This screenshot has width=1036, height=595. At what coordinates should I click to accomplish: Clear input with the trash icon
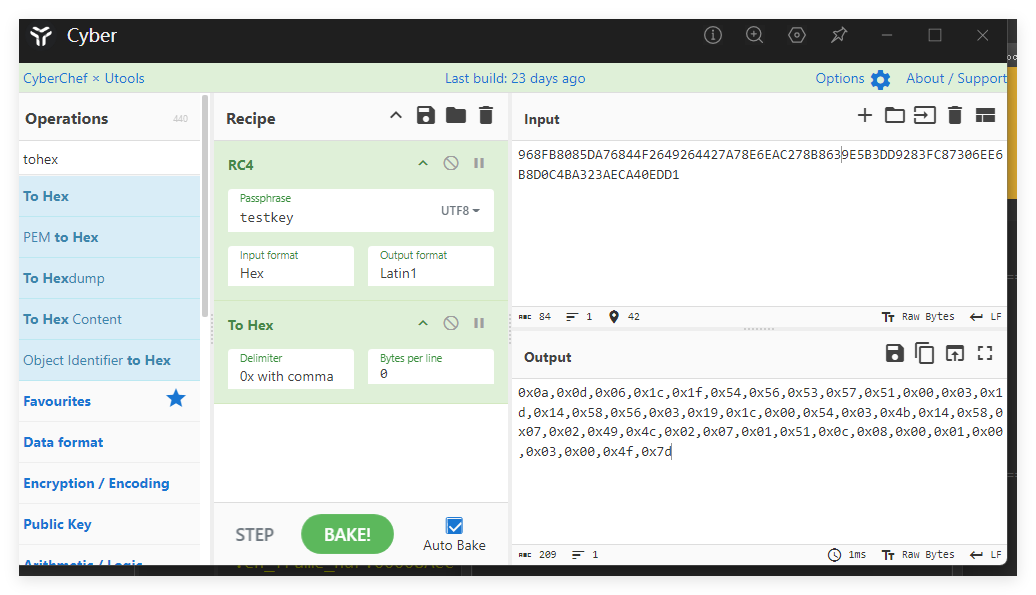point(955,116)
